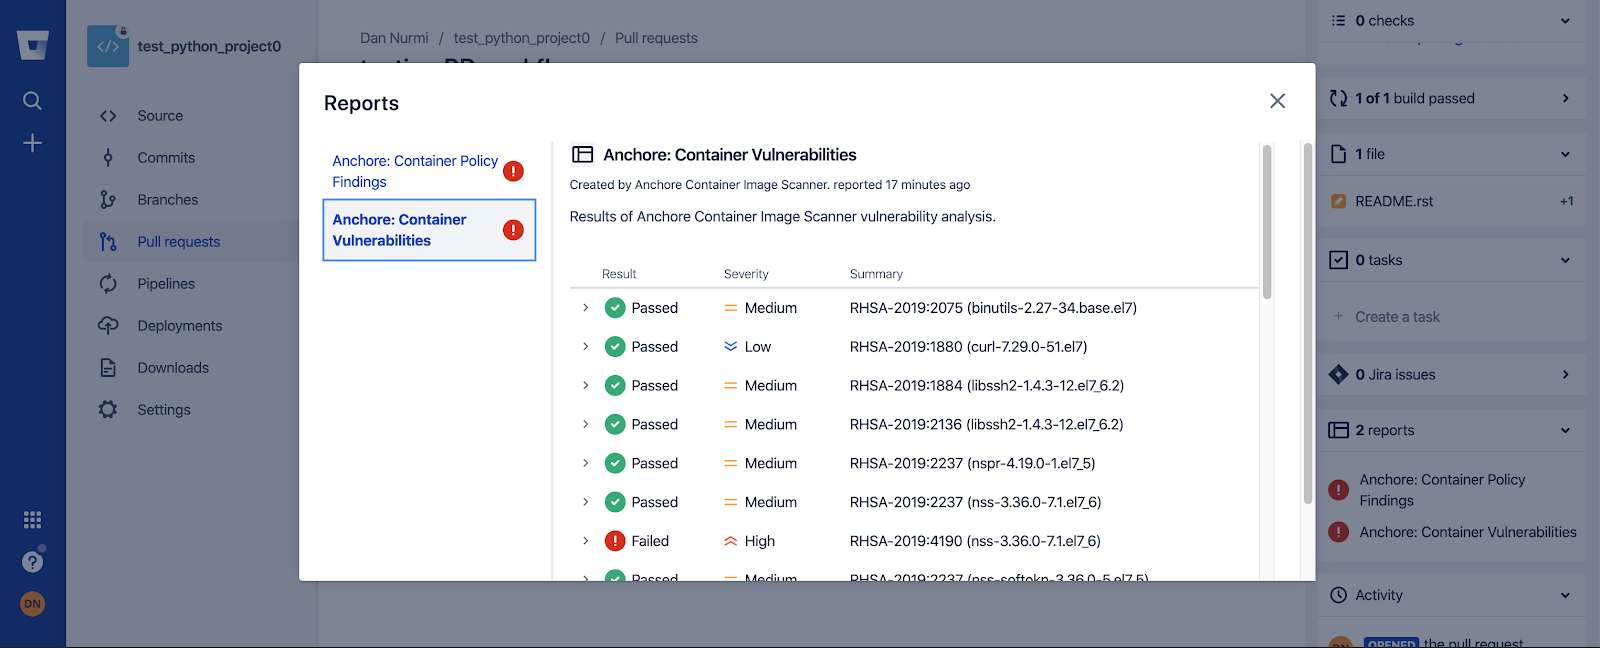1600x648 pixels.
Task: Open the help question mark icon
Action: [32, 562]
